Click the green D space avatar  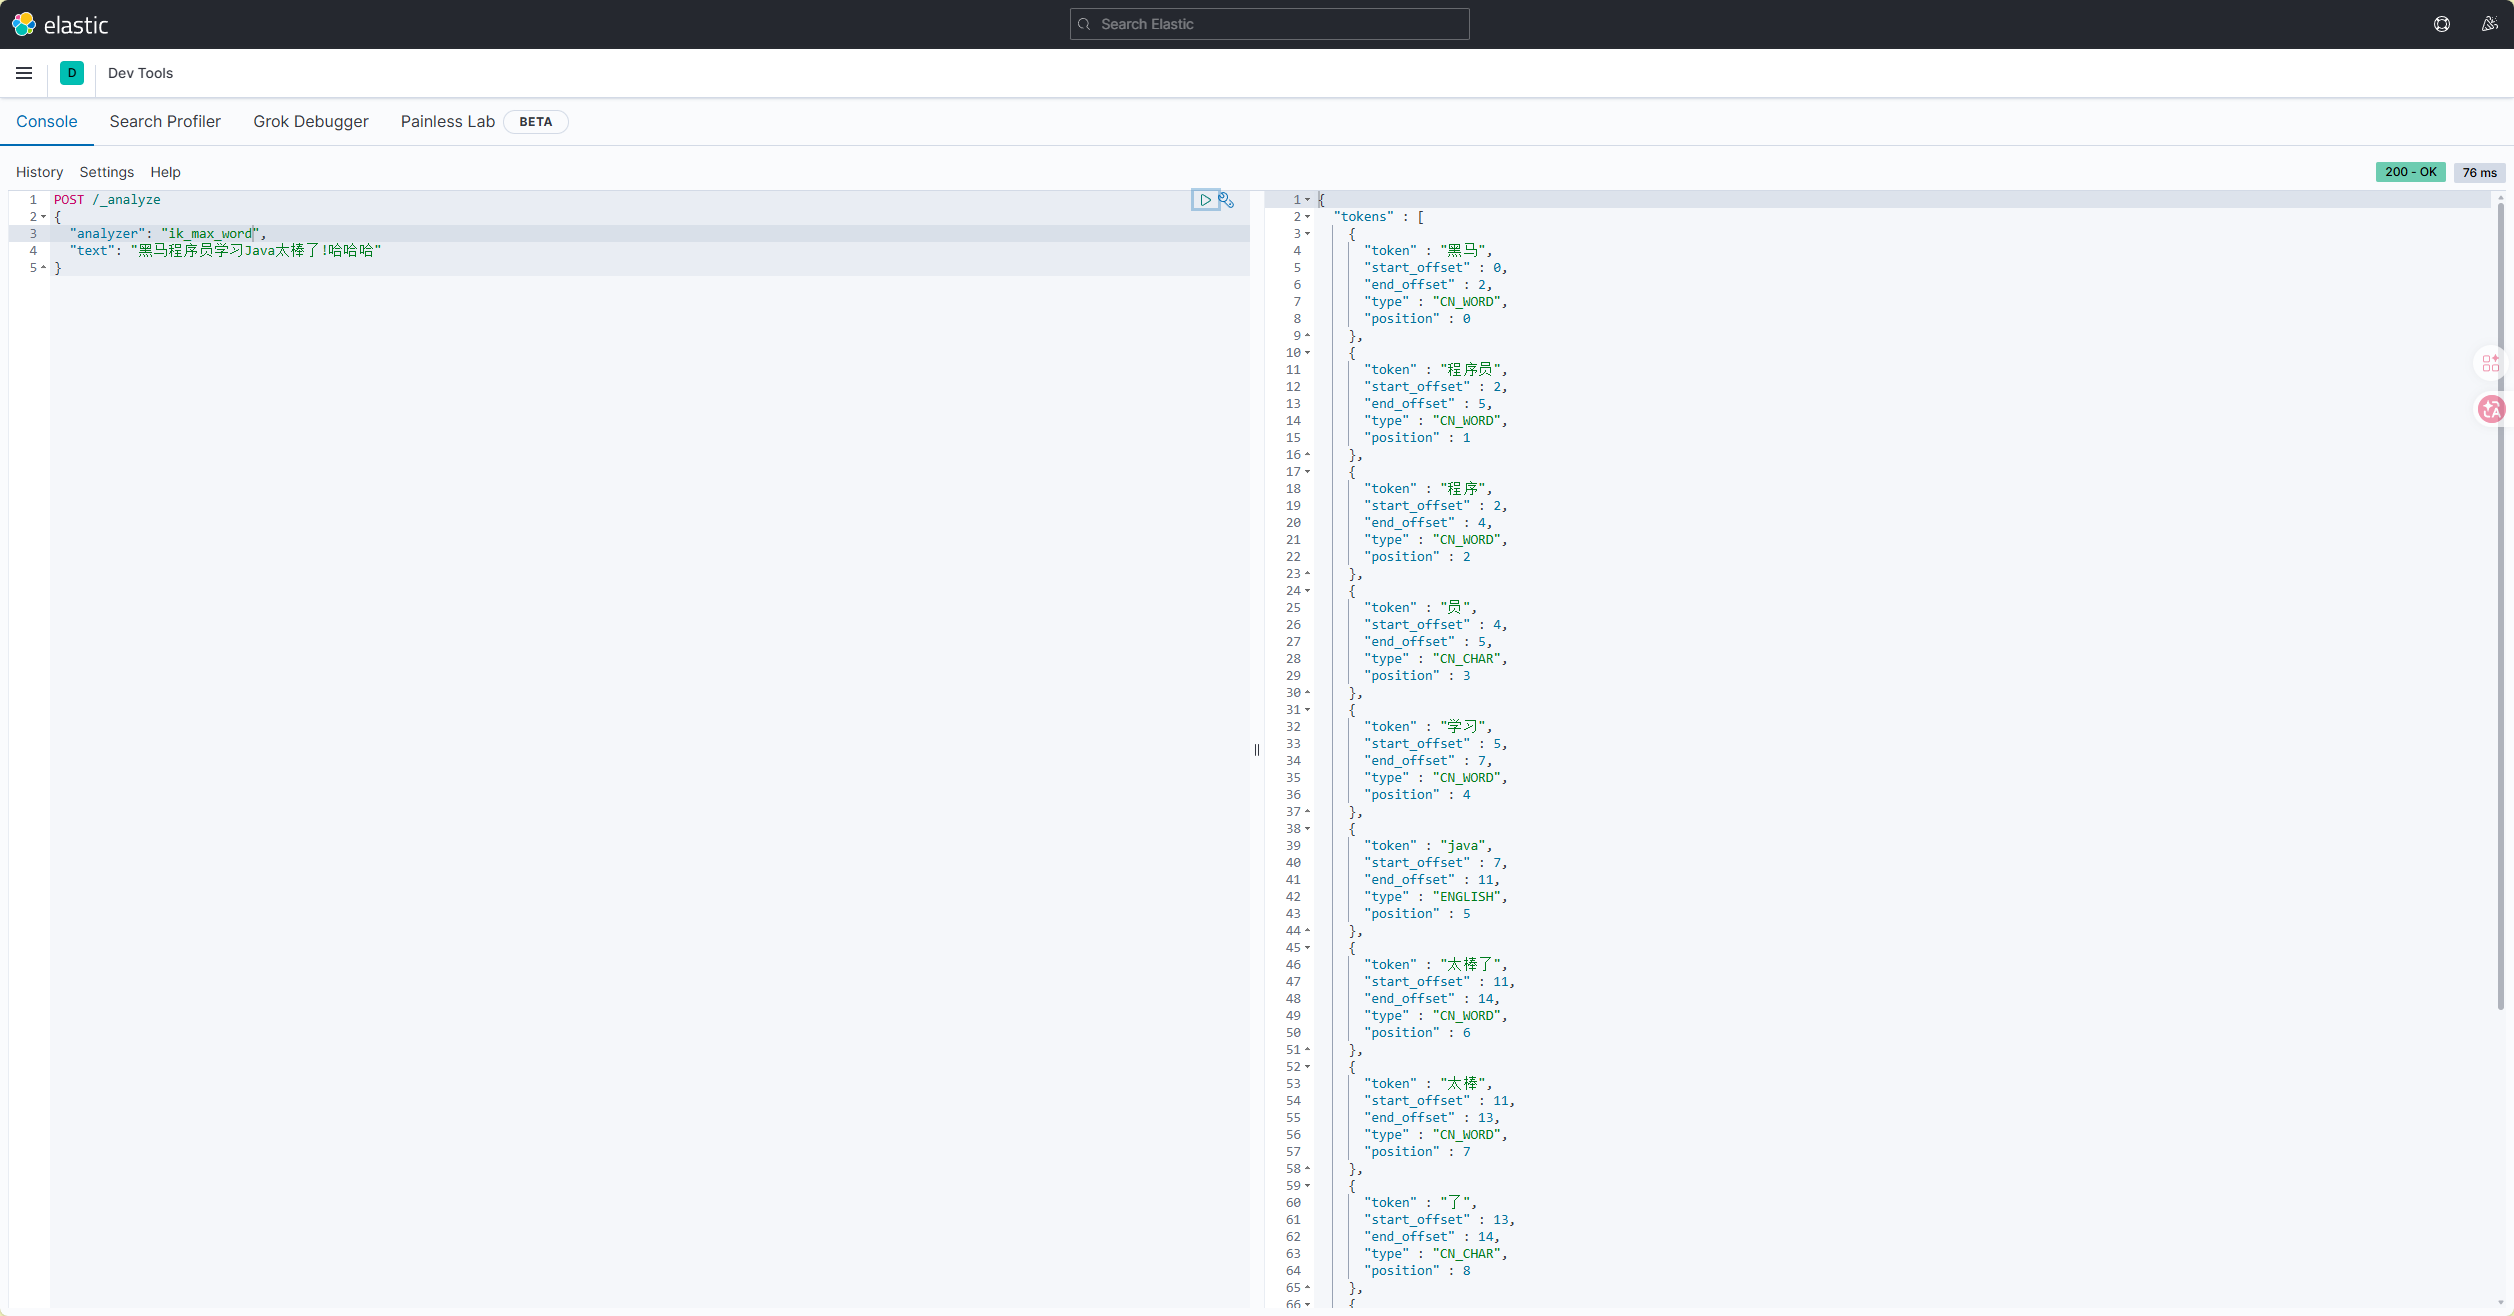click(72, 73)
